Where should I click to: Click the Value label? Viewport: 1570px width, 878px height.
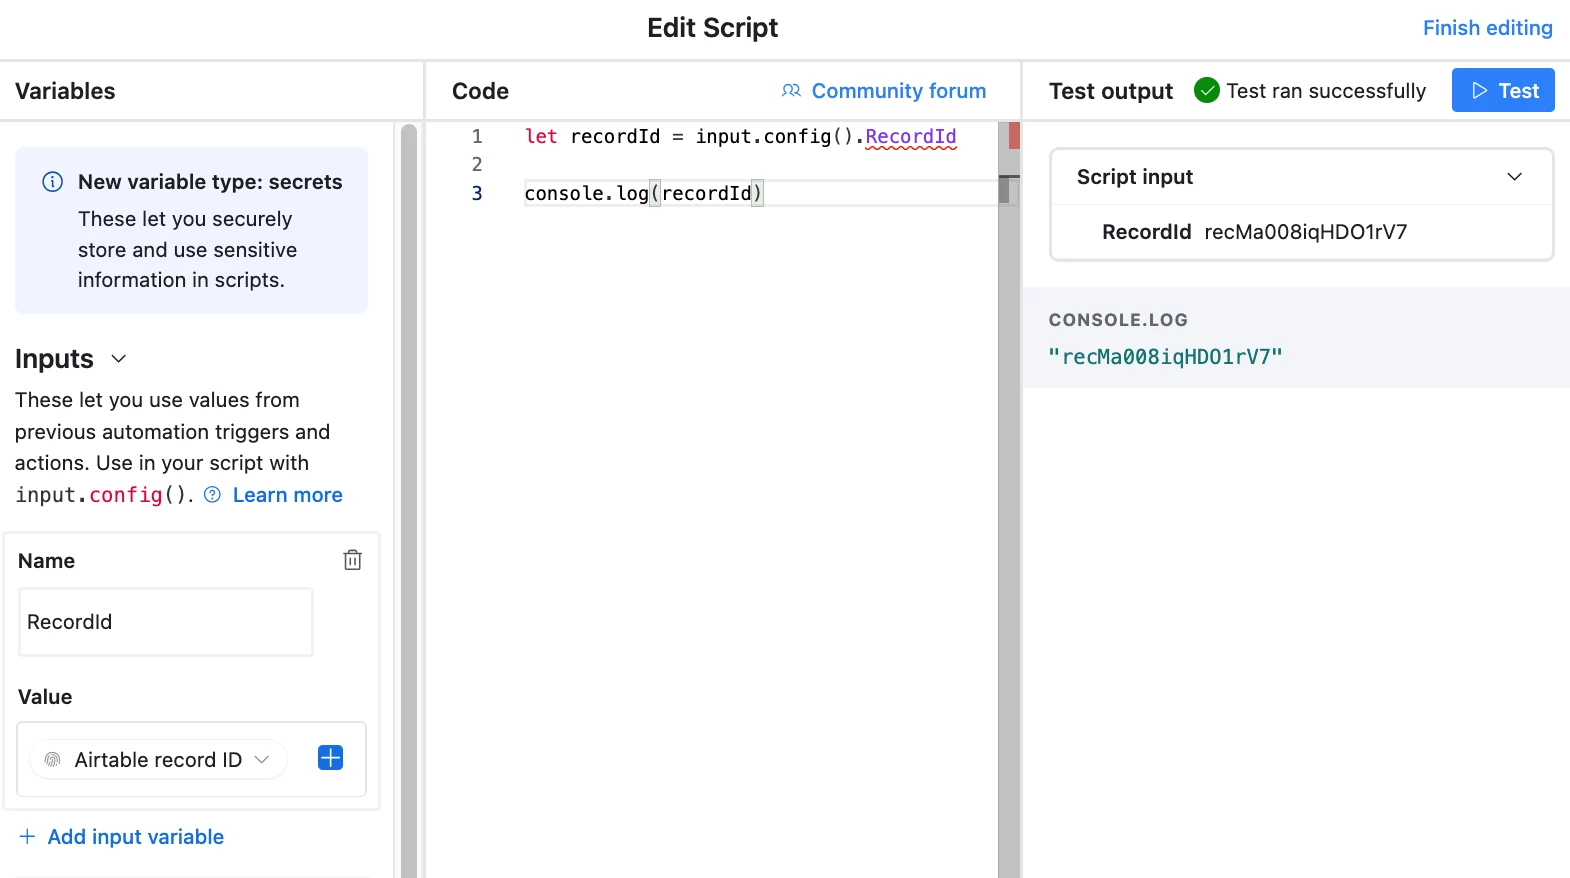pyautogui.click(x=45, y=697)
